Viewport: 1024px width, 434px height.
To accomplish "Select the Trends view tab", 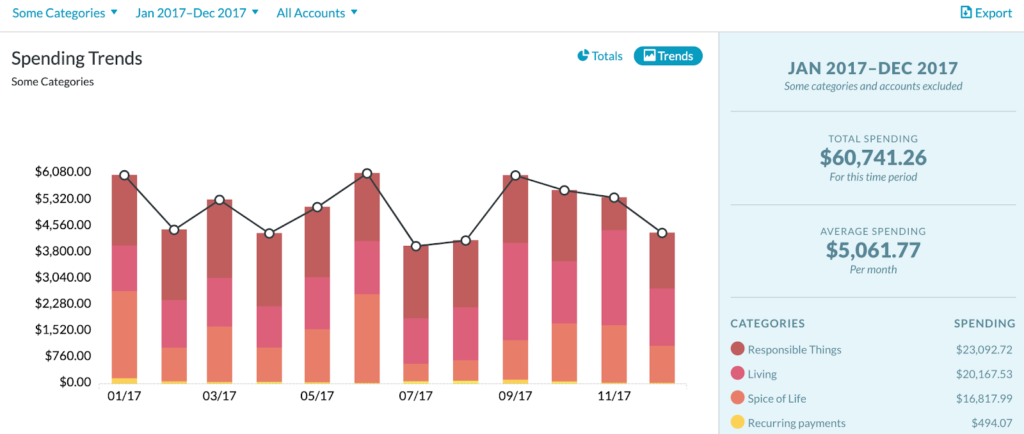I will (x=668, y=56).
